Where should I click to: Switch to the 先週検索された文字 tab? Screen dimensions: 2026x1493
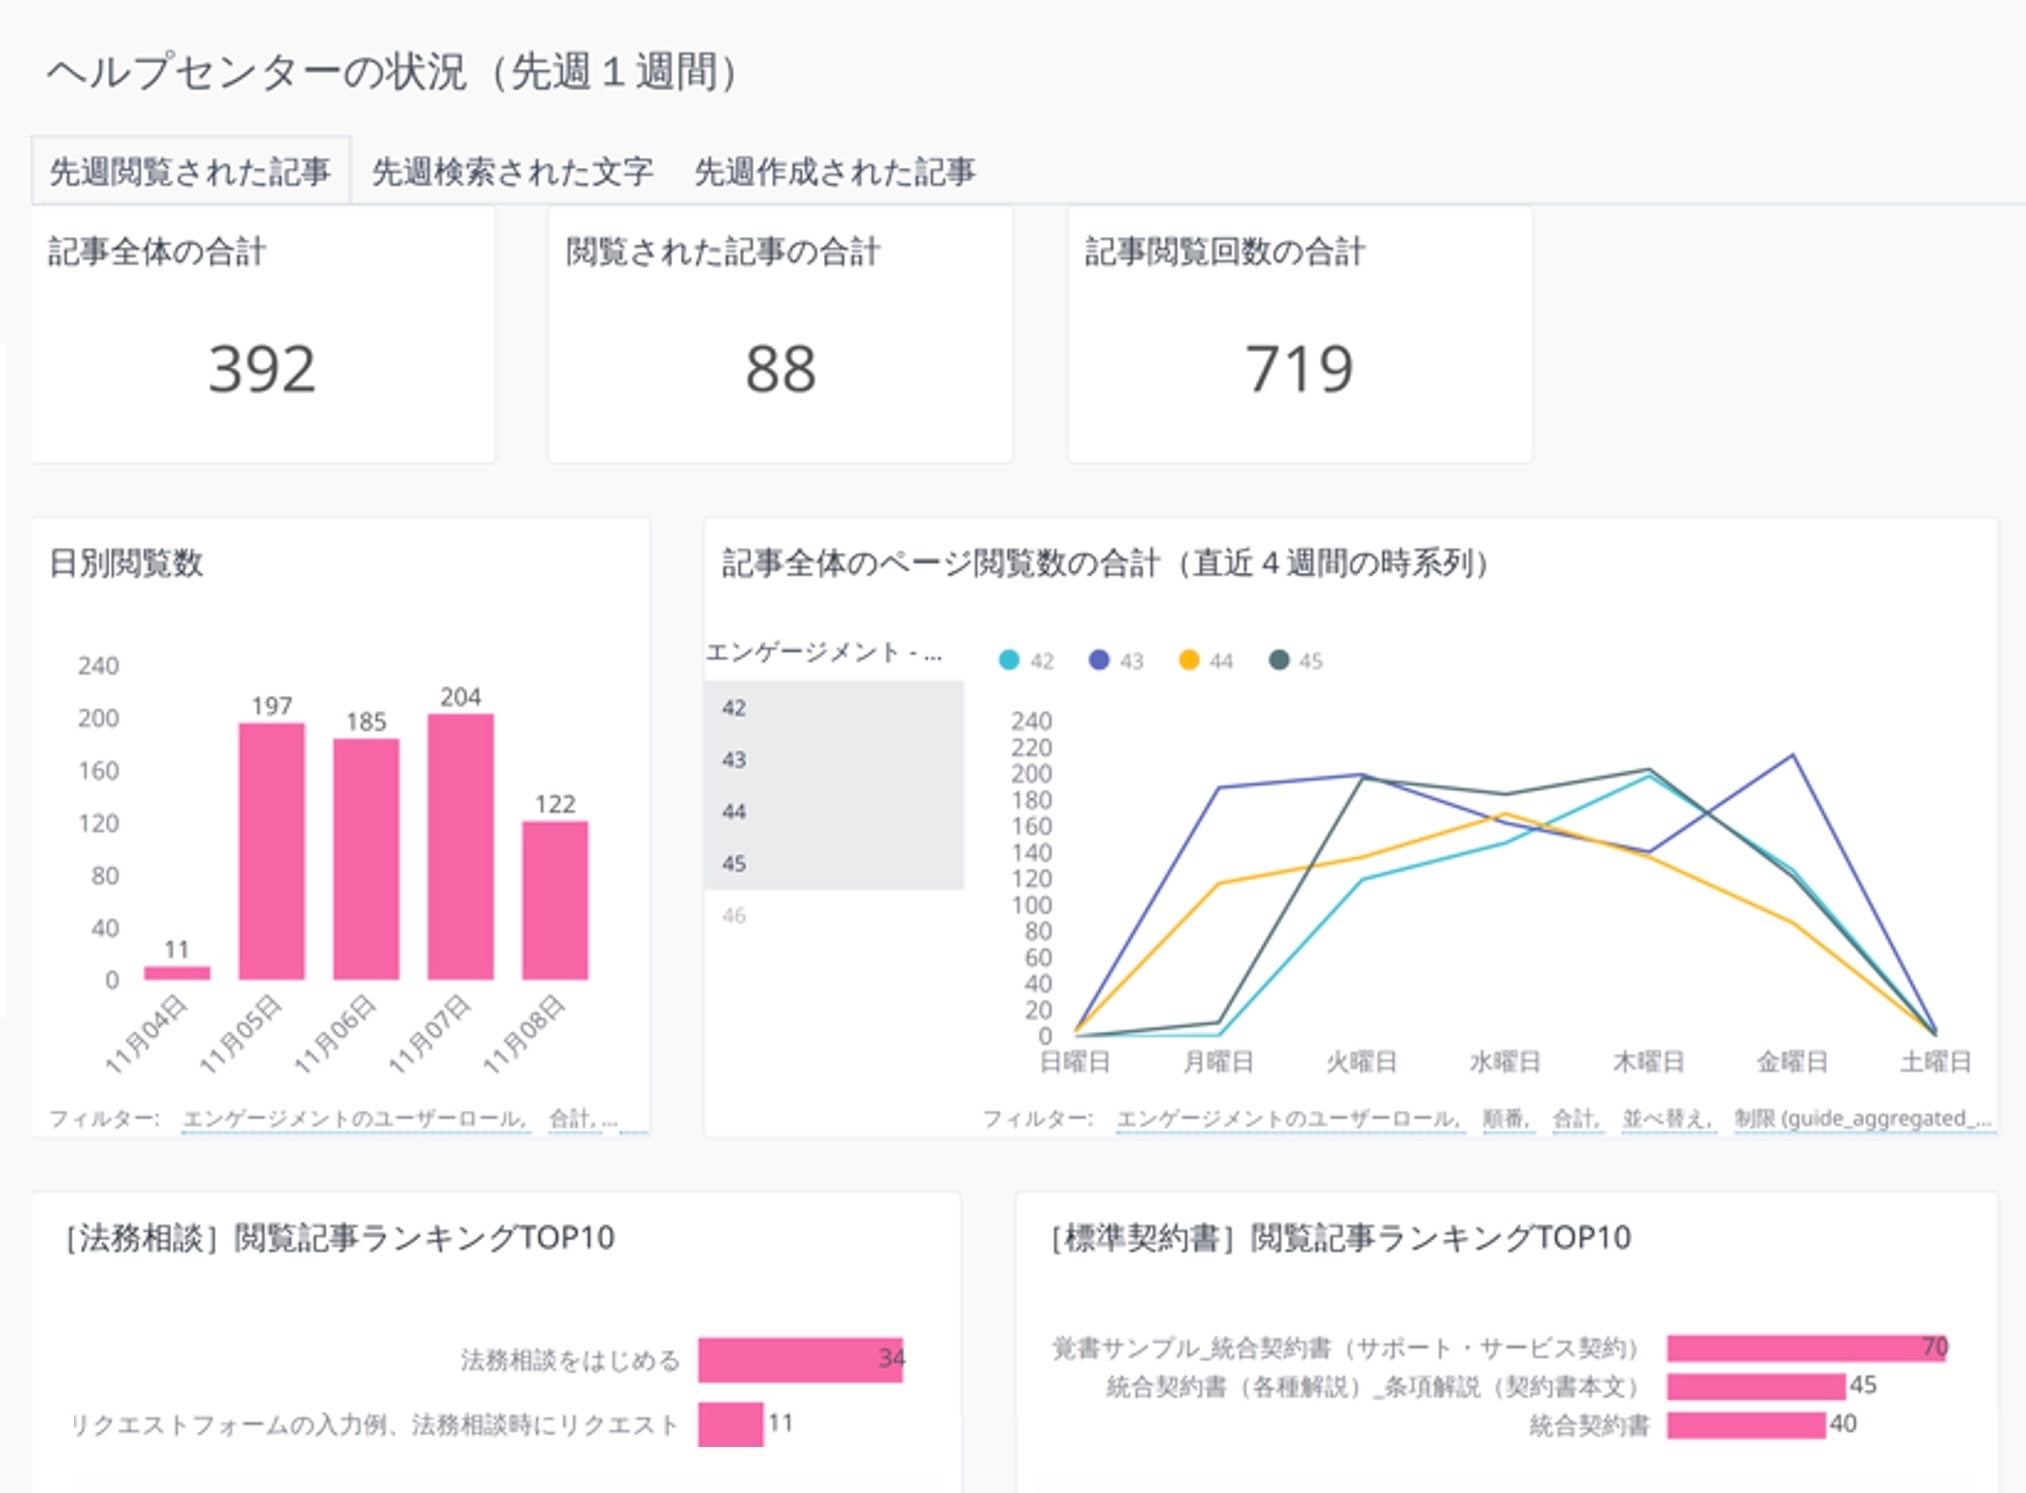pyautogui.click(x=512, y=172)
